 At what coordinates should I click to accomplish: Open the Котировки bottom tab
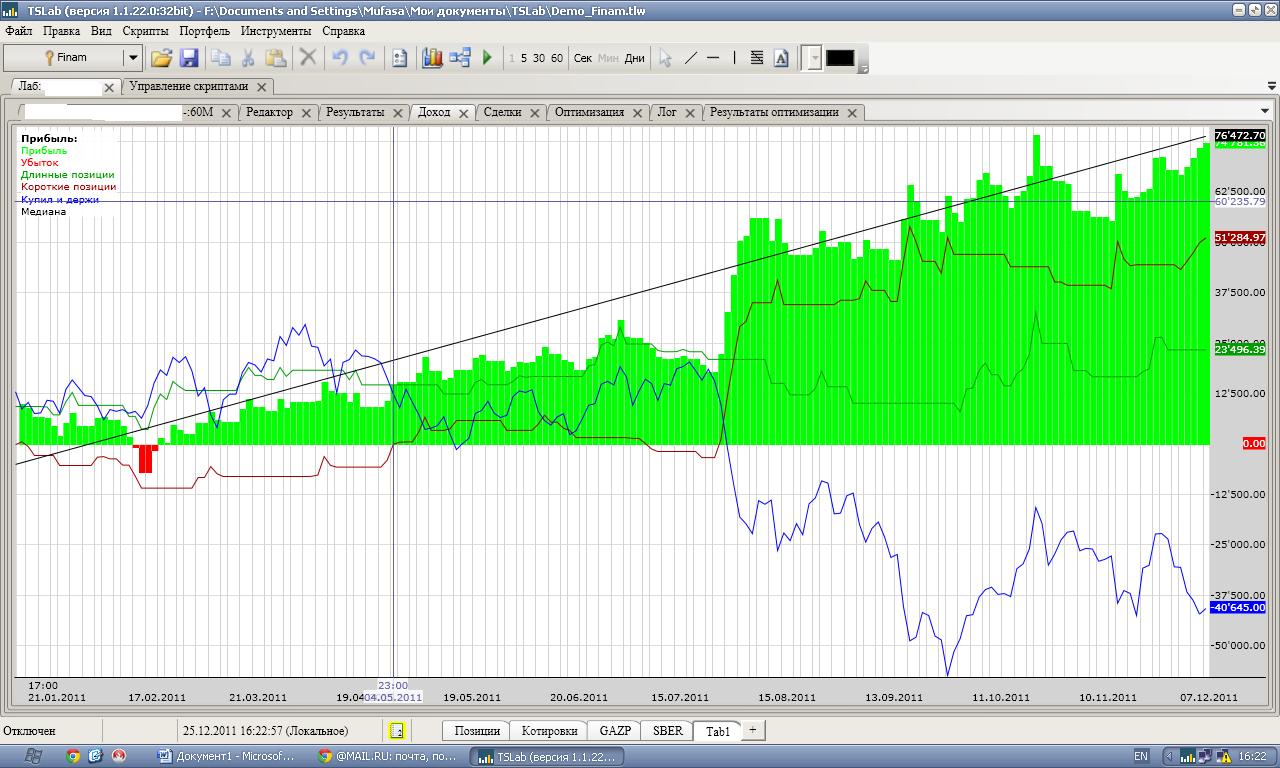[549, 731]
